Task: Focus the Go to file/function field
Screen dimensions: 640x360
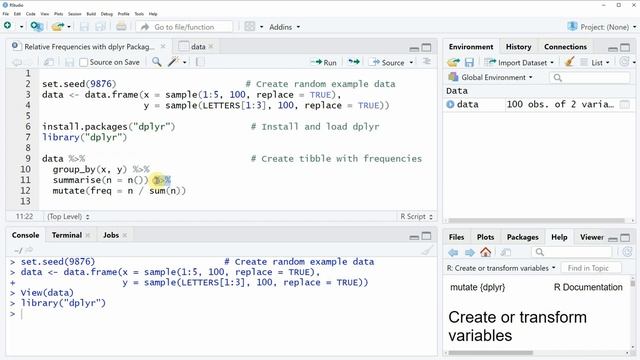Action: tap(184, 27)
